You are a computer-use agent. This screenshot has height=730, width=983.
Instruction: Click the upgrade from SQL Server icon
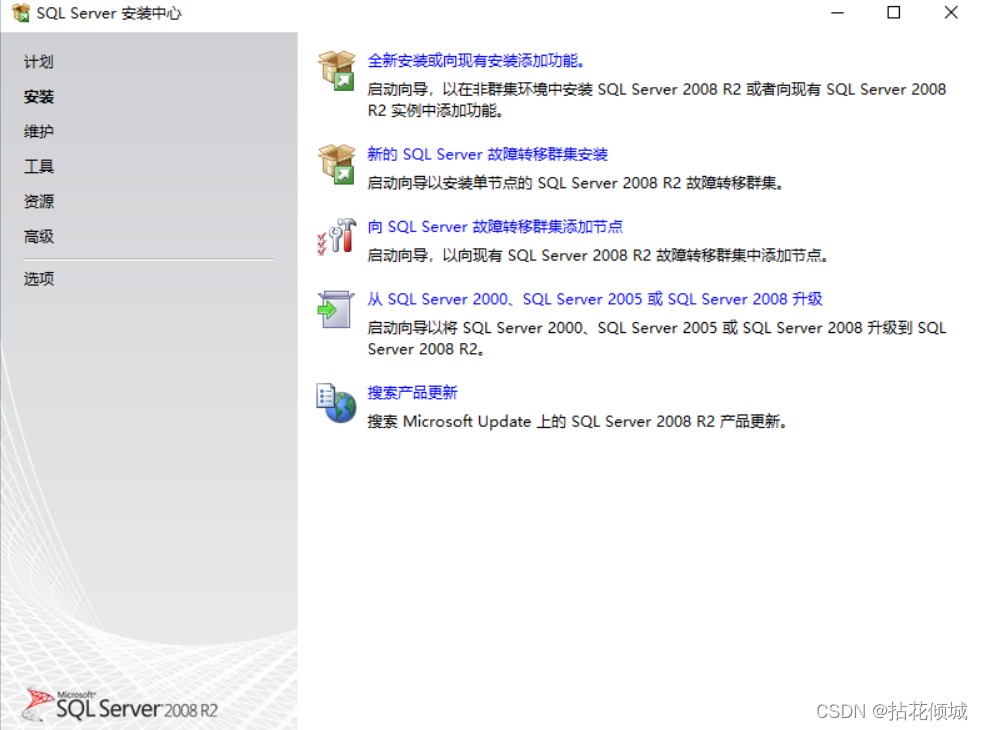coord(336,309)
